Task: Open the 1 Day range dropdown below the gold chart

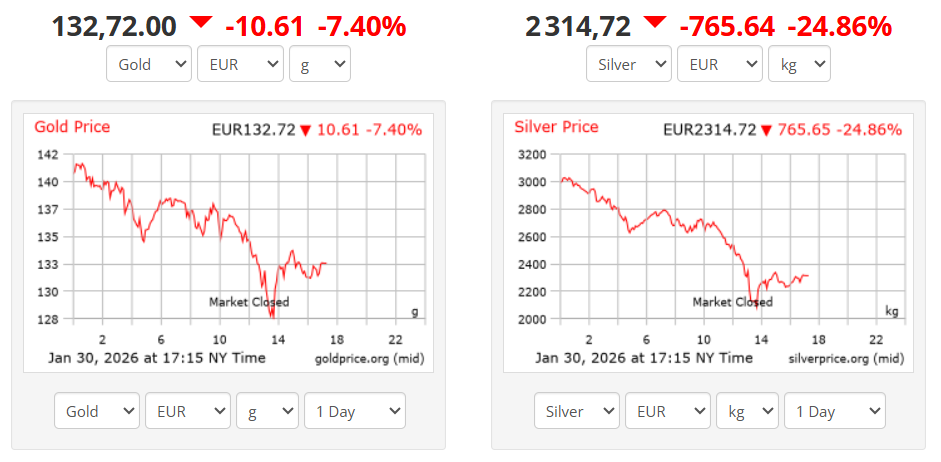Action: pyautogui.click(x=355, y=411)
